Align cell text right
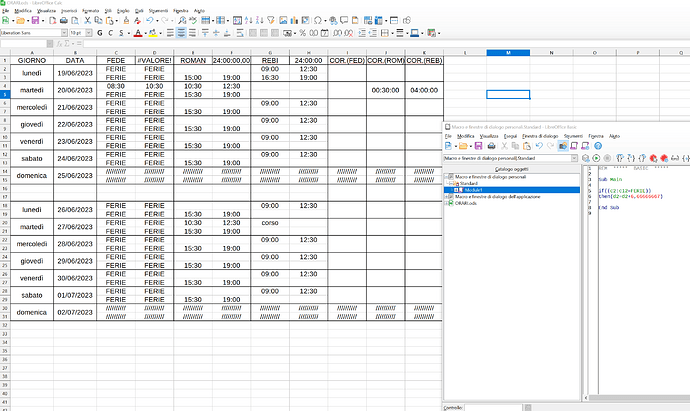This screenshot has width=690, height=411. (x=192, y=33)
